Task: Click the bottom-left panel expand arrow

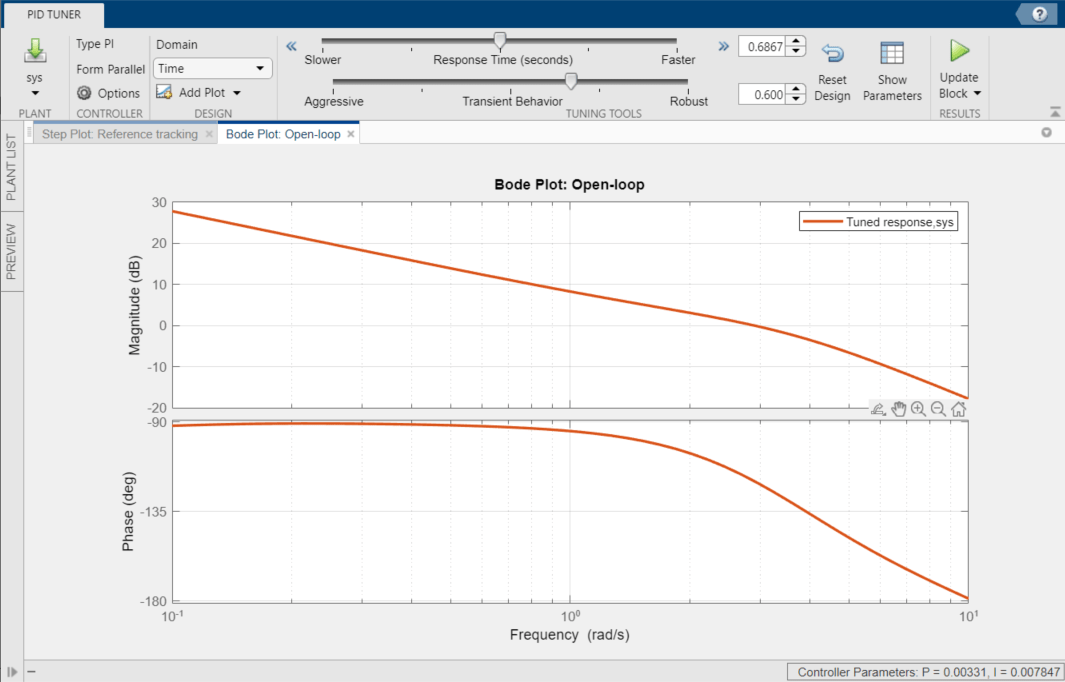Action: pyautogui.click(x=13, y=672)
